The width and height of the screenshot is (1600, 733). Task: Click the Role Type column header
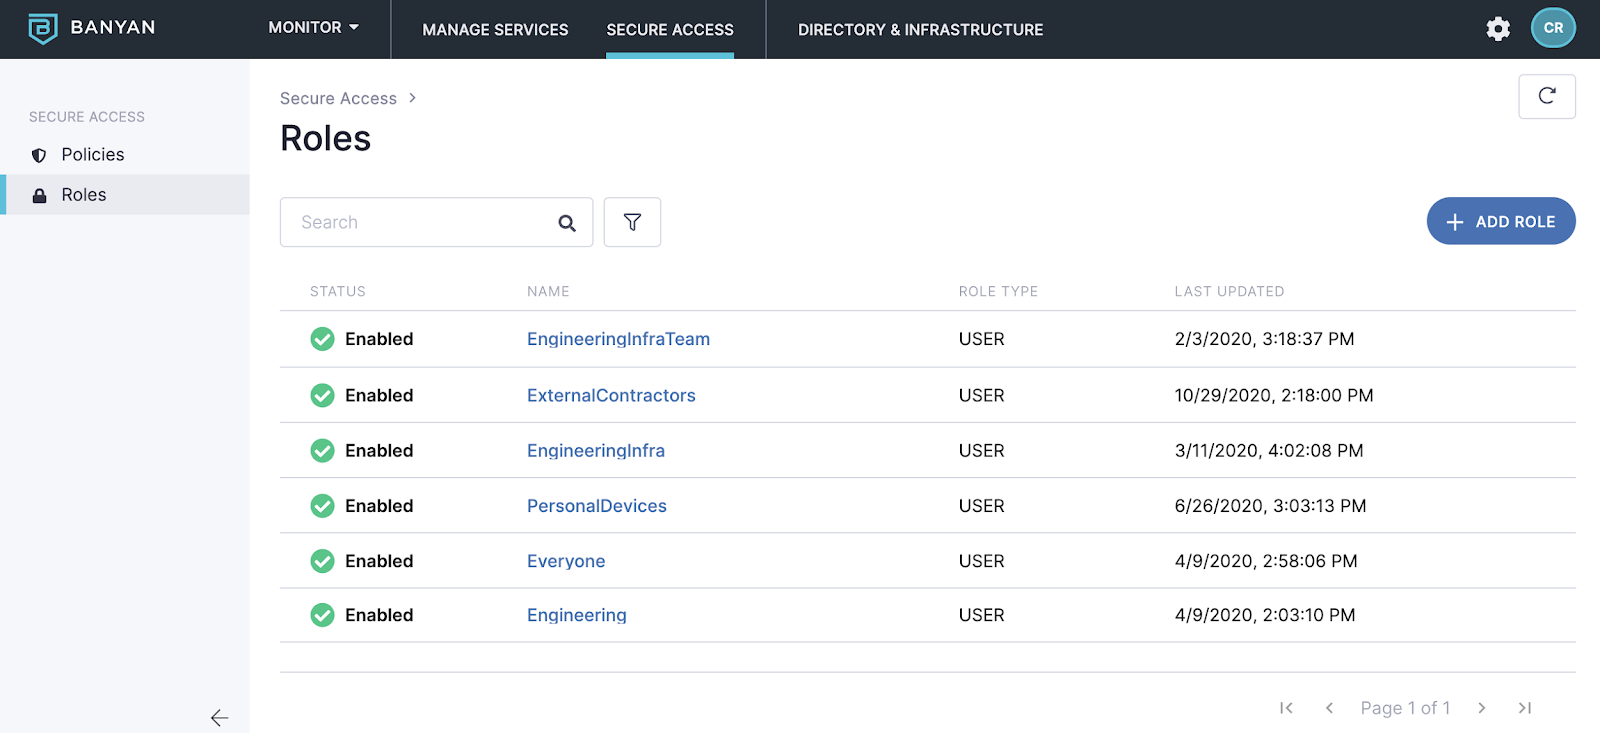998,291
